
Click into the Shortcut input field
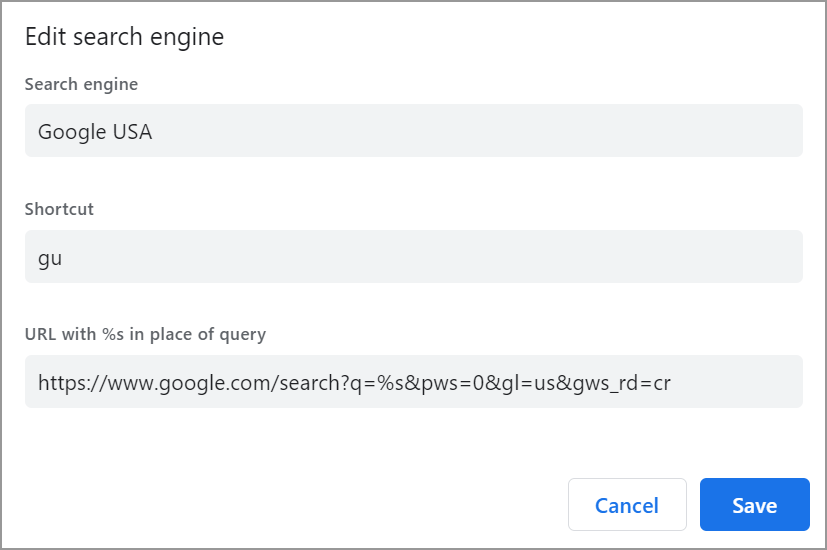[414, 257]
